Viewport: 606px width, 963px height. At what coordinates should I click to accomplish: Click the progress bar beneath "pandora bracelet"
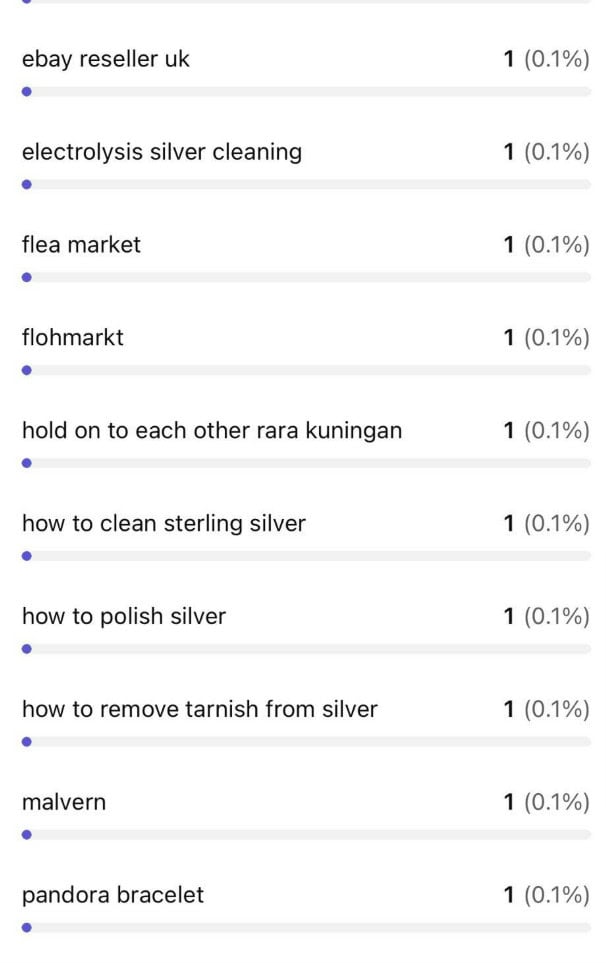pos(306,927)
